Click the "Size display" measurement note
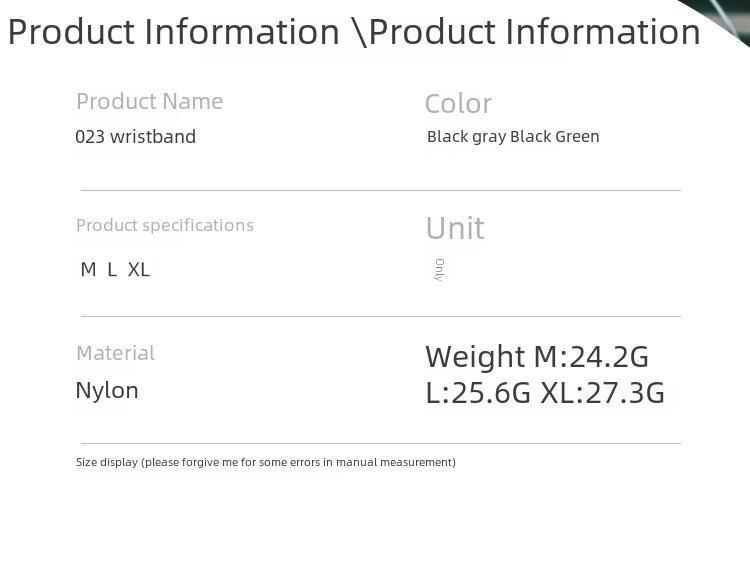This screenshot has height=567, width=750. coord(265,462)
